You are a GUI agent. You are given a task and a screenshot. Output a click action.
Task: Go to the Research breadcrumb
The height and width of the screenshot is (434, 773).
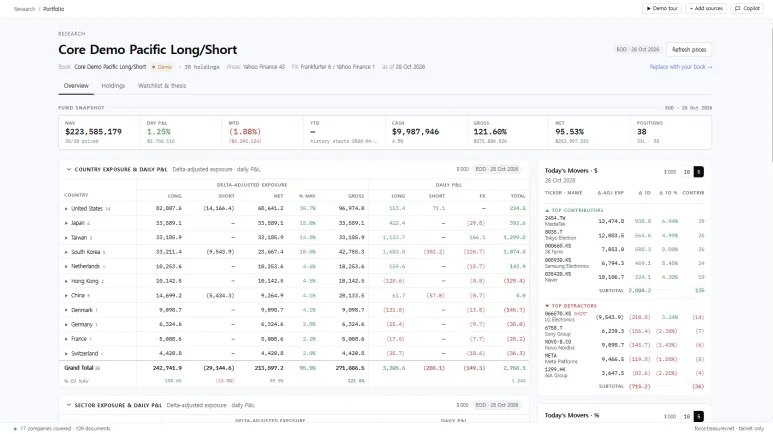point(24,9)
